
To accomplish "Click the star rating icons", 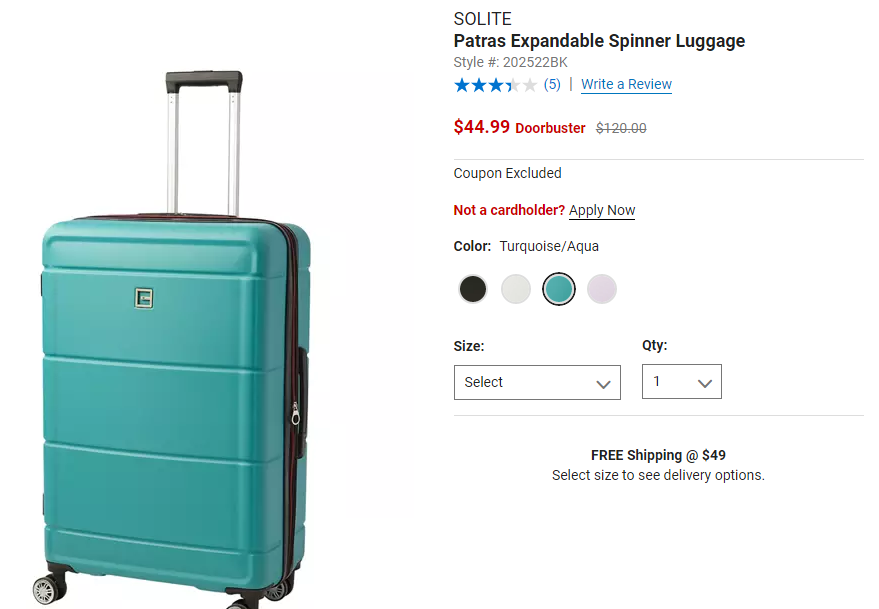I will pos(495,85).
